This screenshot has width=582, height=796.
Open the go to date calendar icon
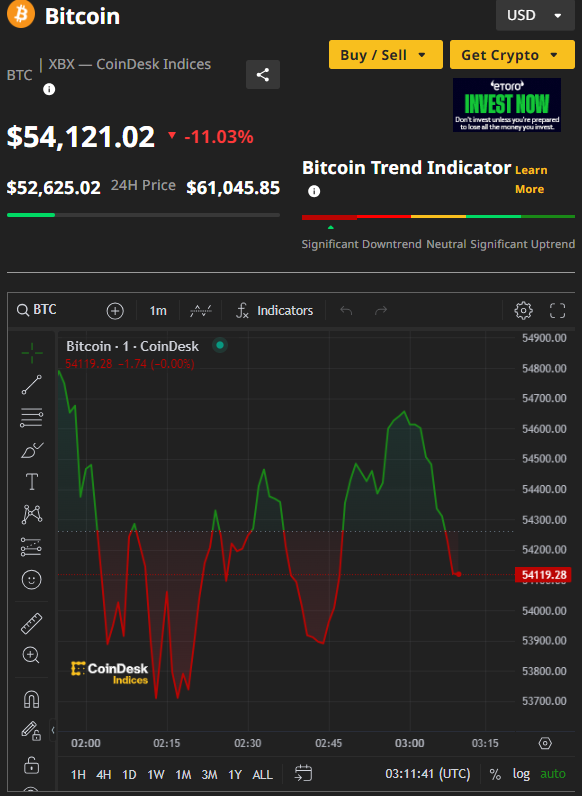click(x=303, y=773)
